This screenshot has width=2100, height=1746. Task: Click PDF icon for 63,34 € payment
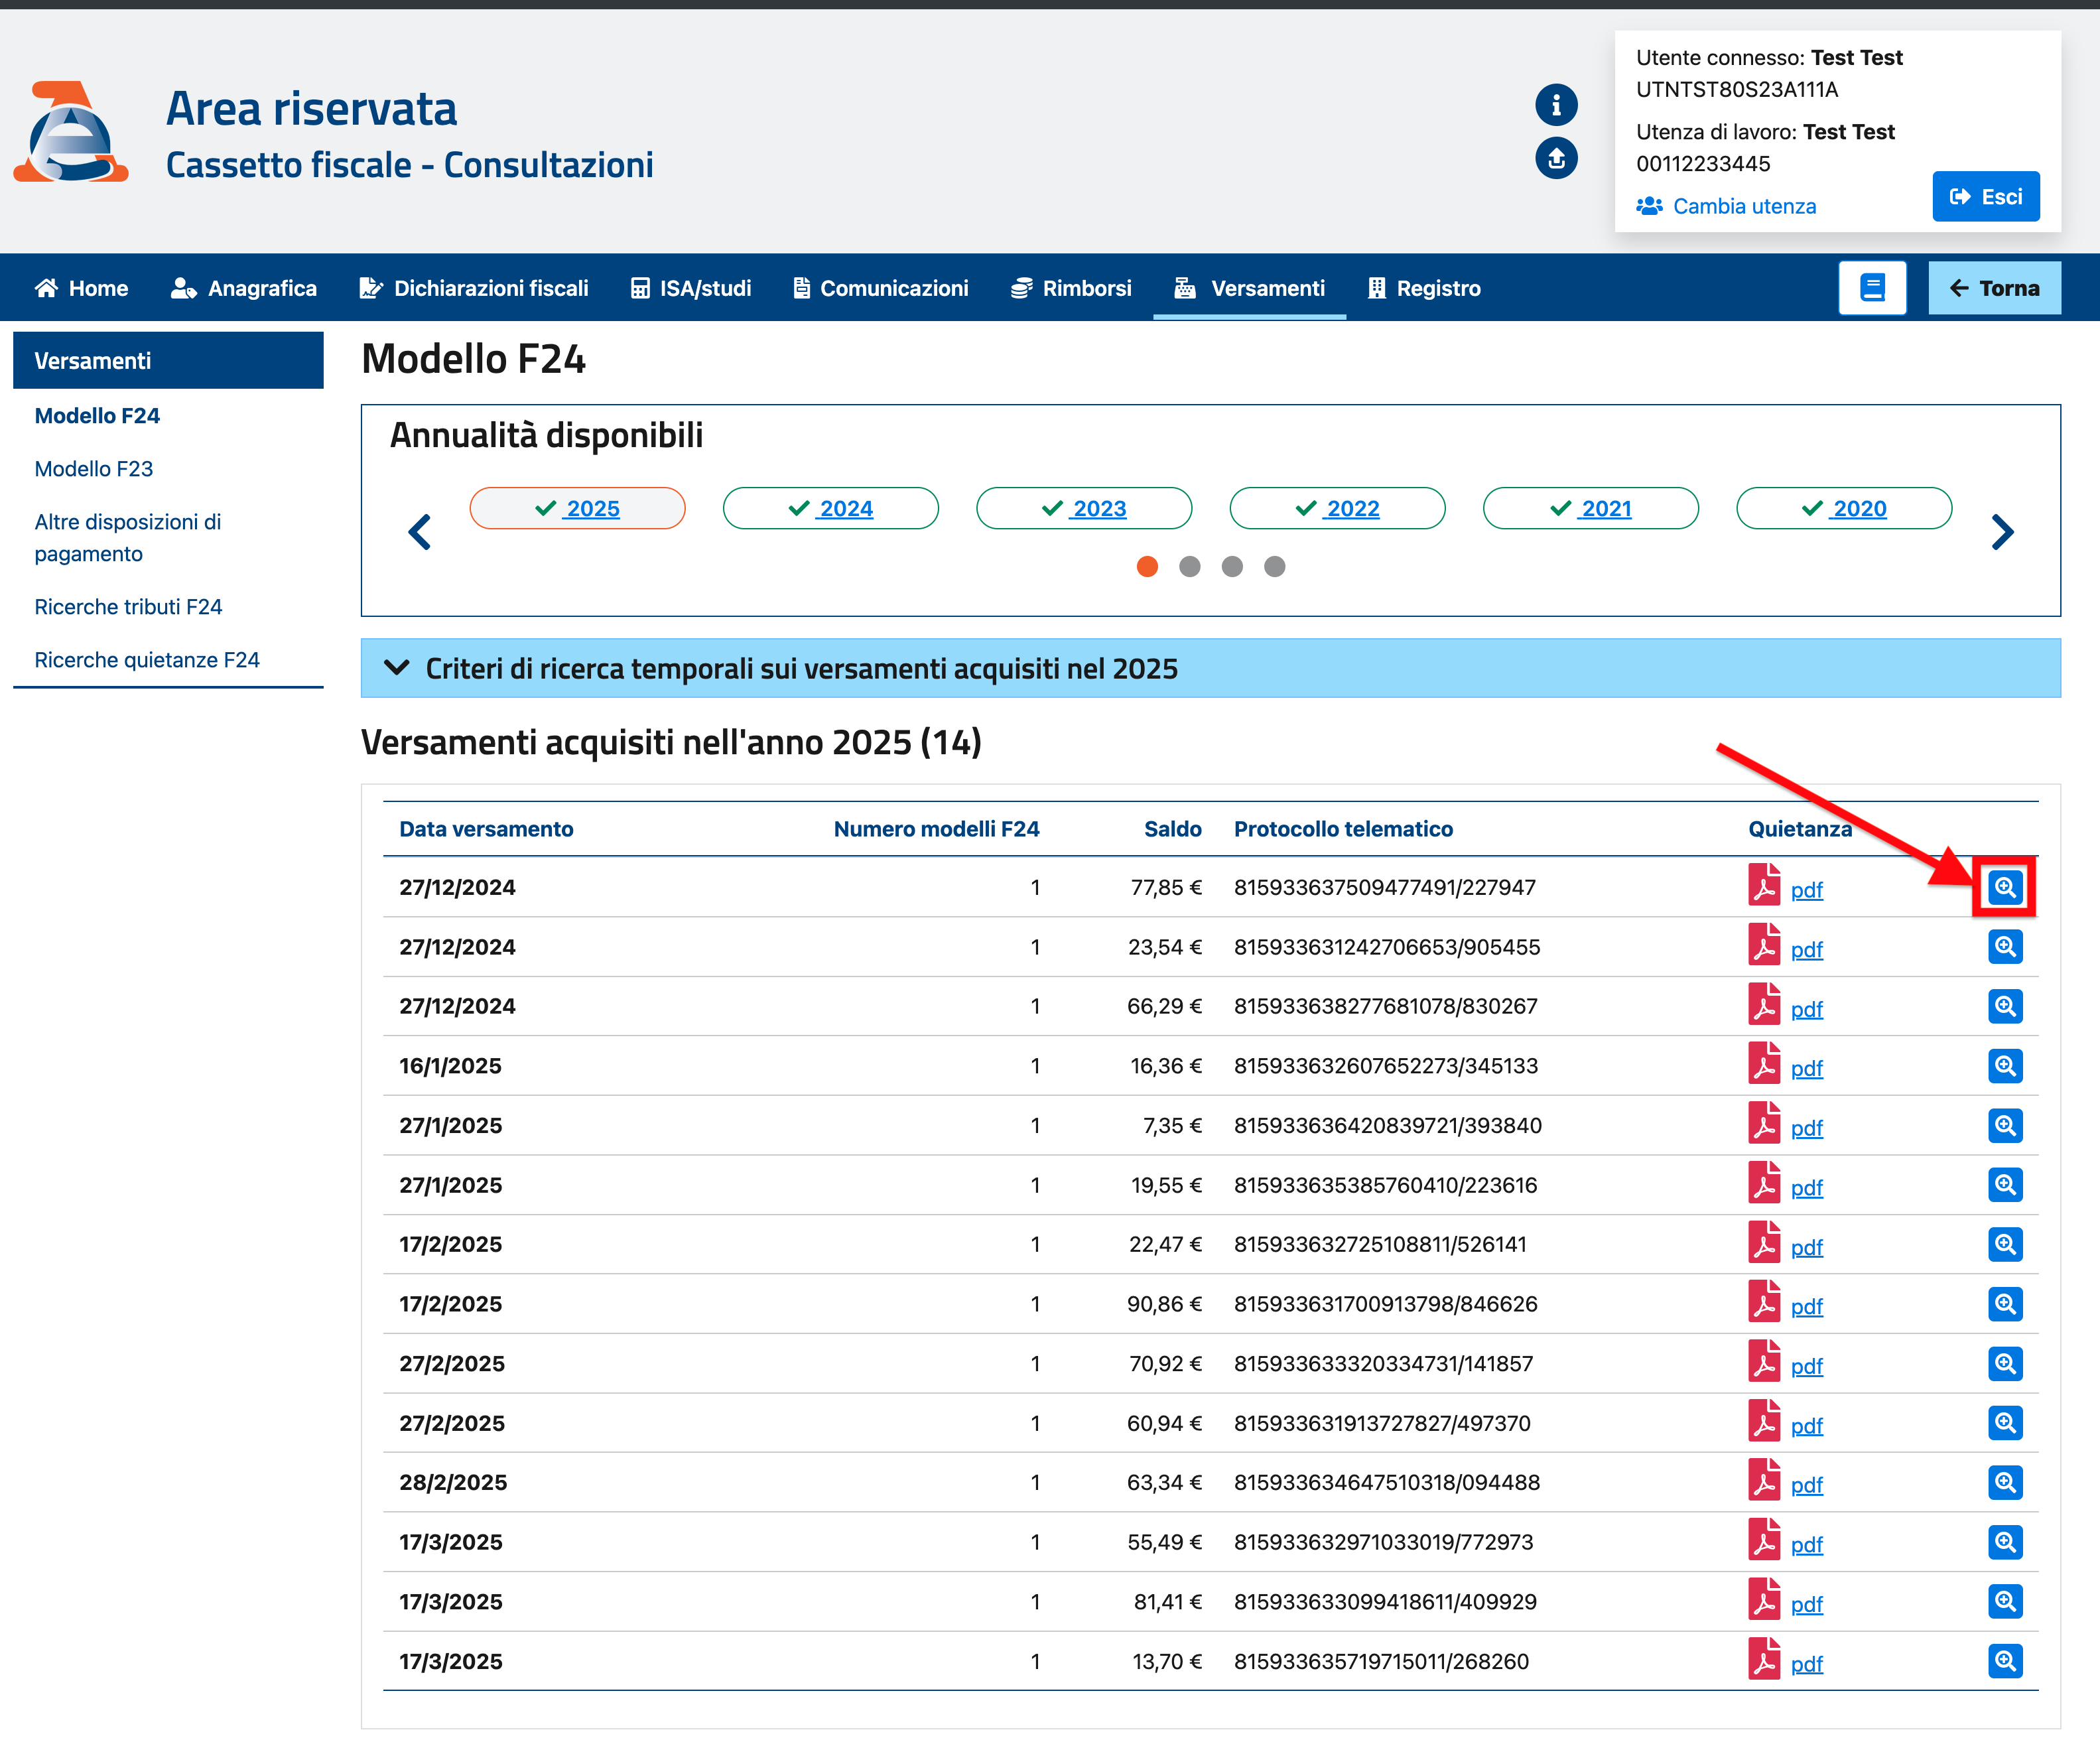[1764, 1481]
